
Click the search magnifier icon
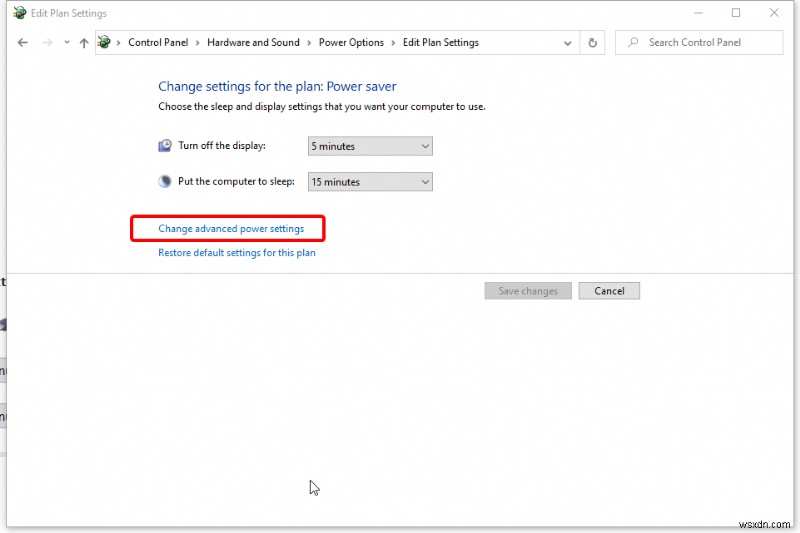tap(633, 42)
